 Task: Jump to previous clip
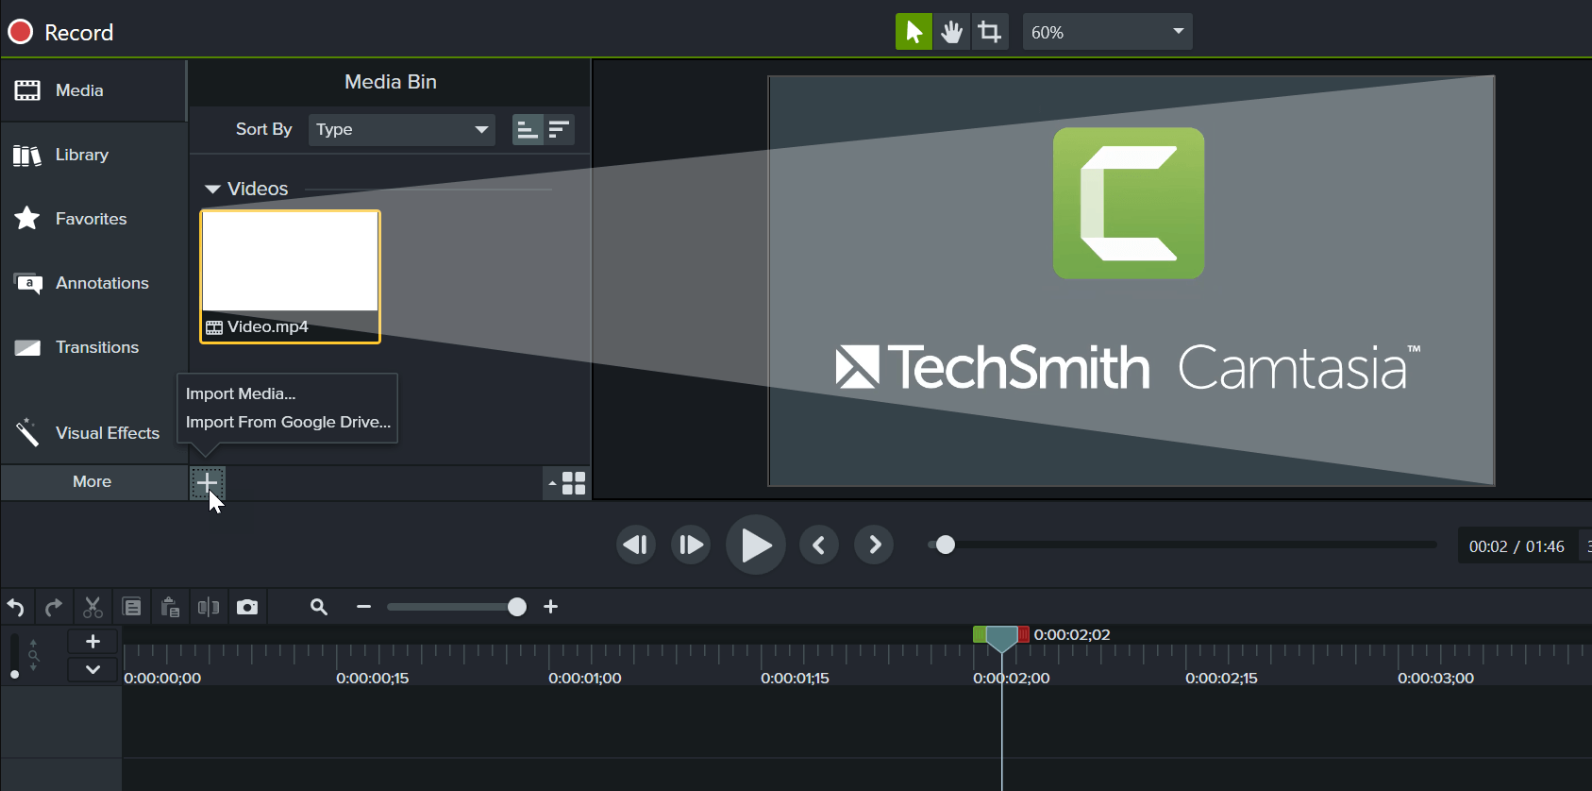(819, 545)
